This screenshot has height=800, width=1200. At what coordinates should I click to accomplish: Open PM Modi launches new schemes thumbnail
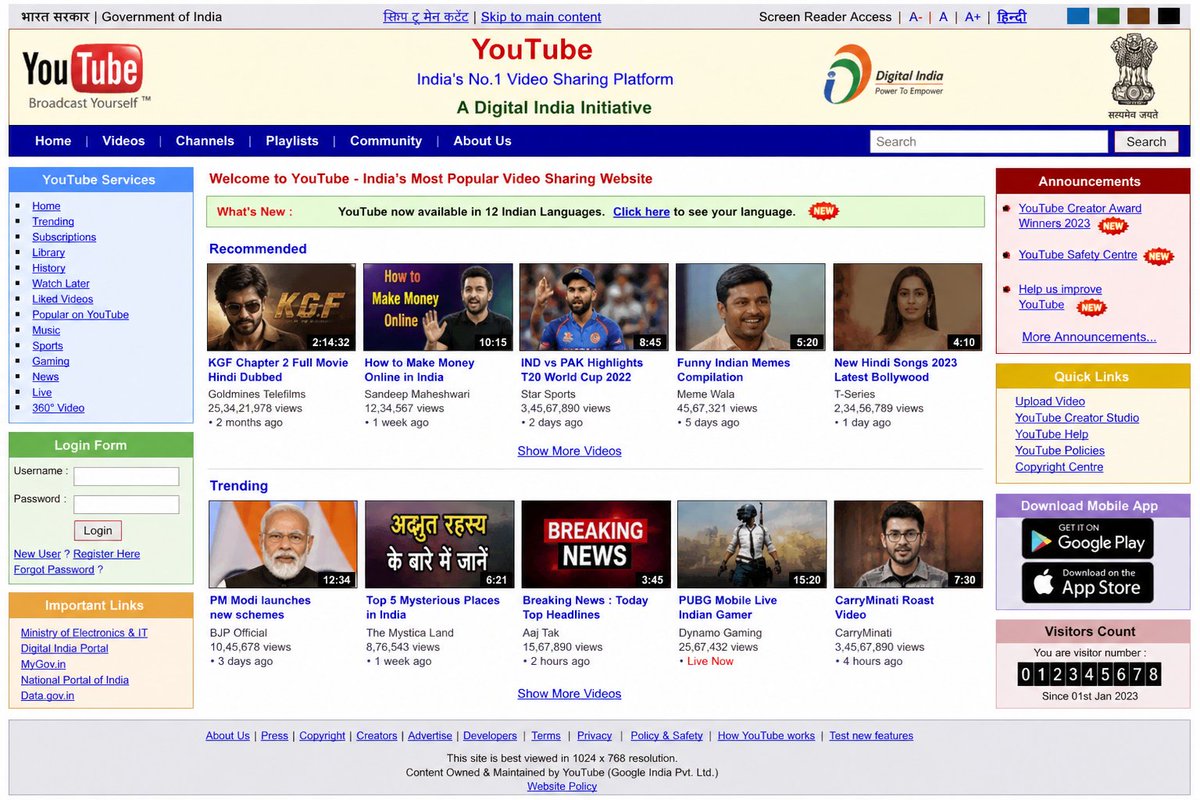(x=283, y=544)
